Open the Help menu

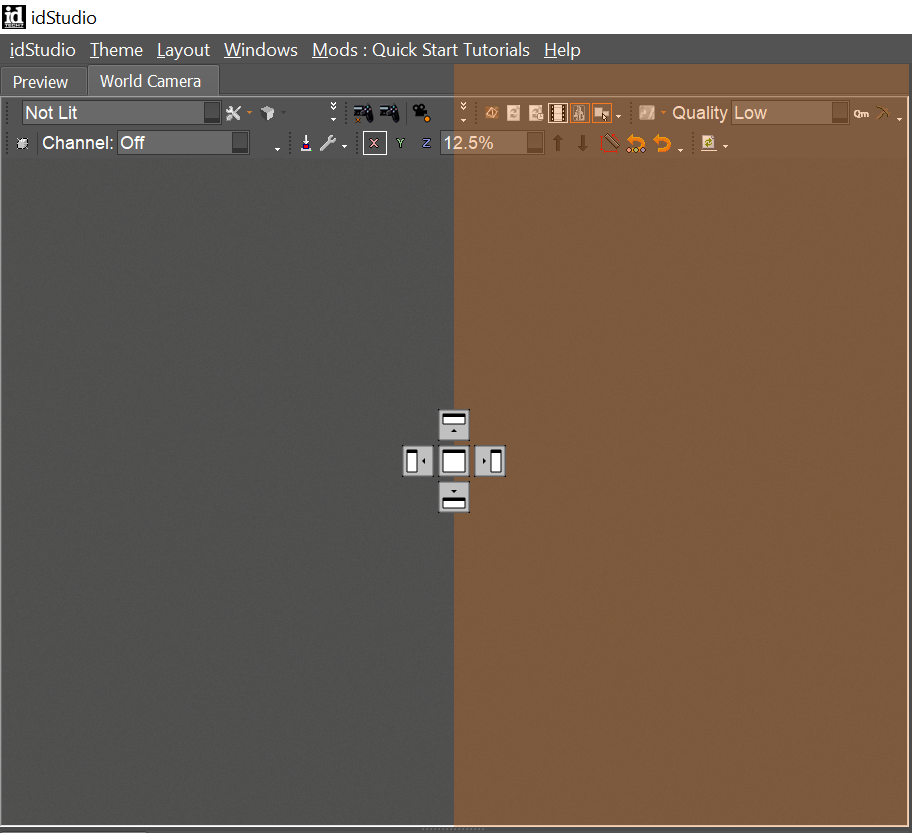click(x=562, y=50)
